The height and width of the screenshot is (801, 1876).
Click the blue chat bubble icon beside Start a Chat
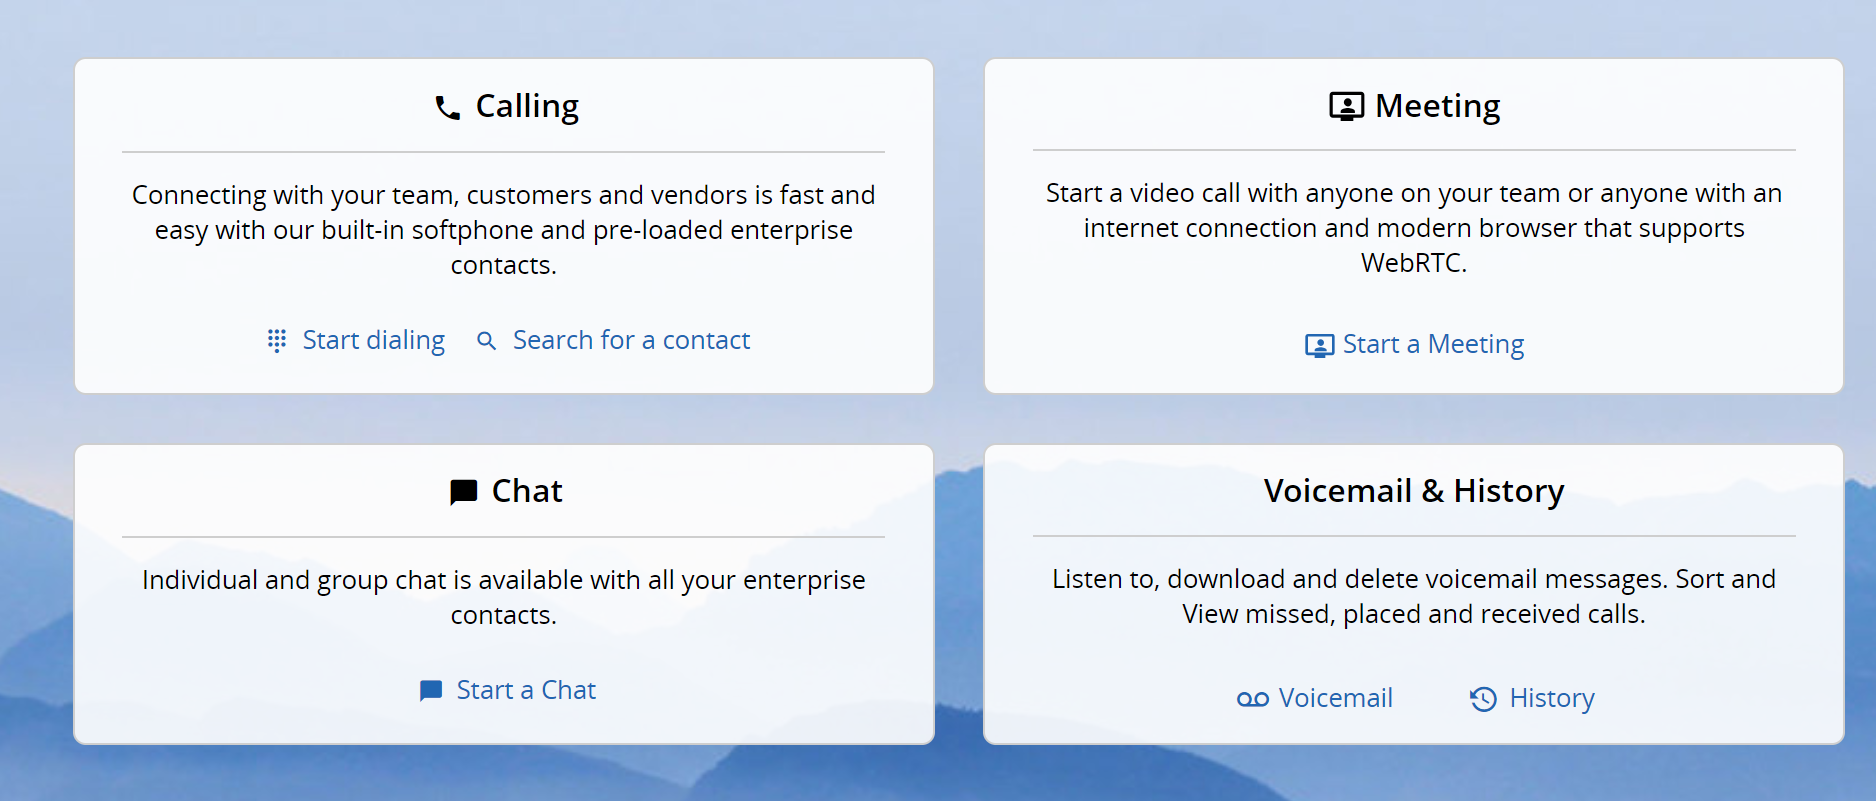(431, 691)
